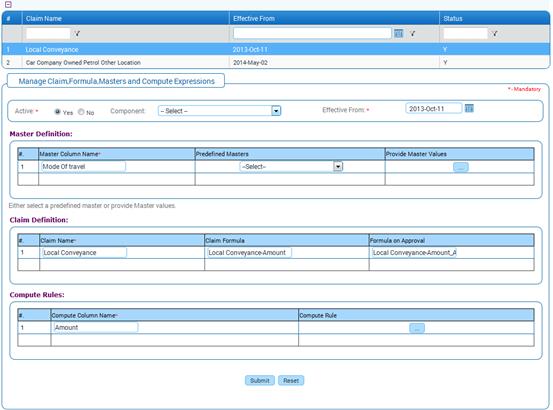
Task: Select the Car Company Owned Petrol Other Location row
Action: click(276, 62)
